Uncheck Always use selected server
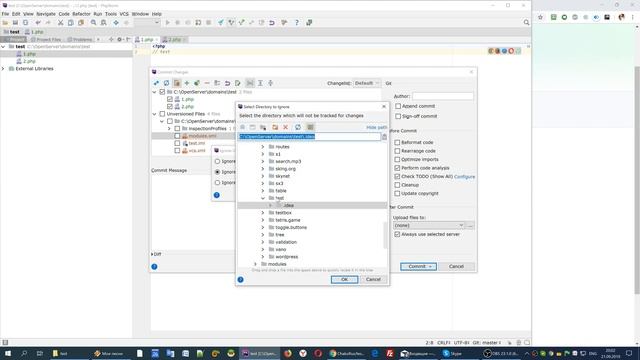The image size is (640, 360). (x=397, y=235)
